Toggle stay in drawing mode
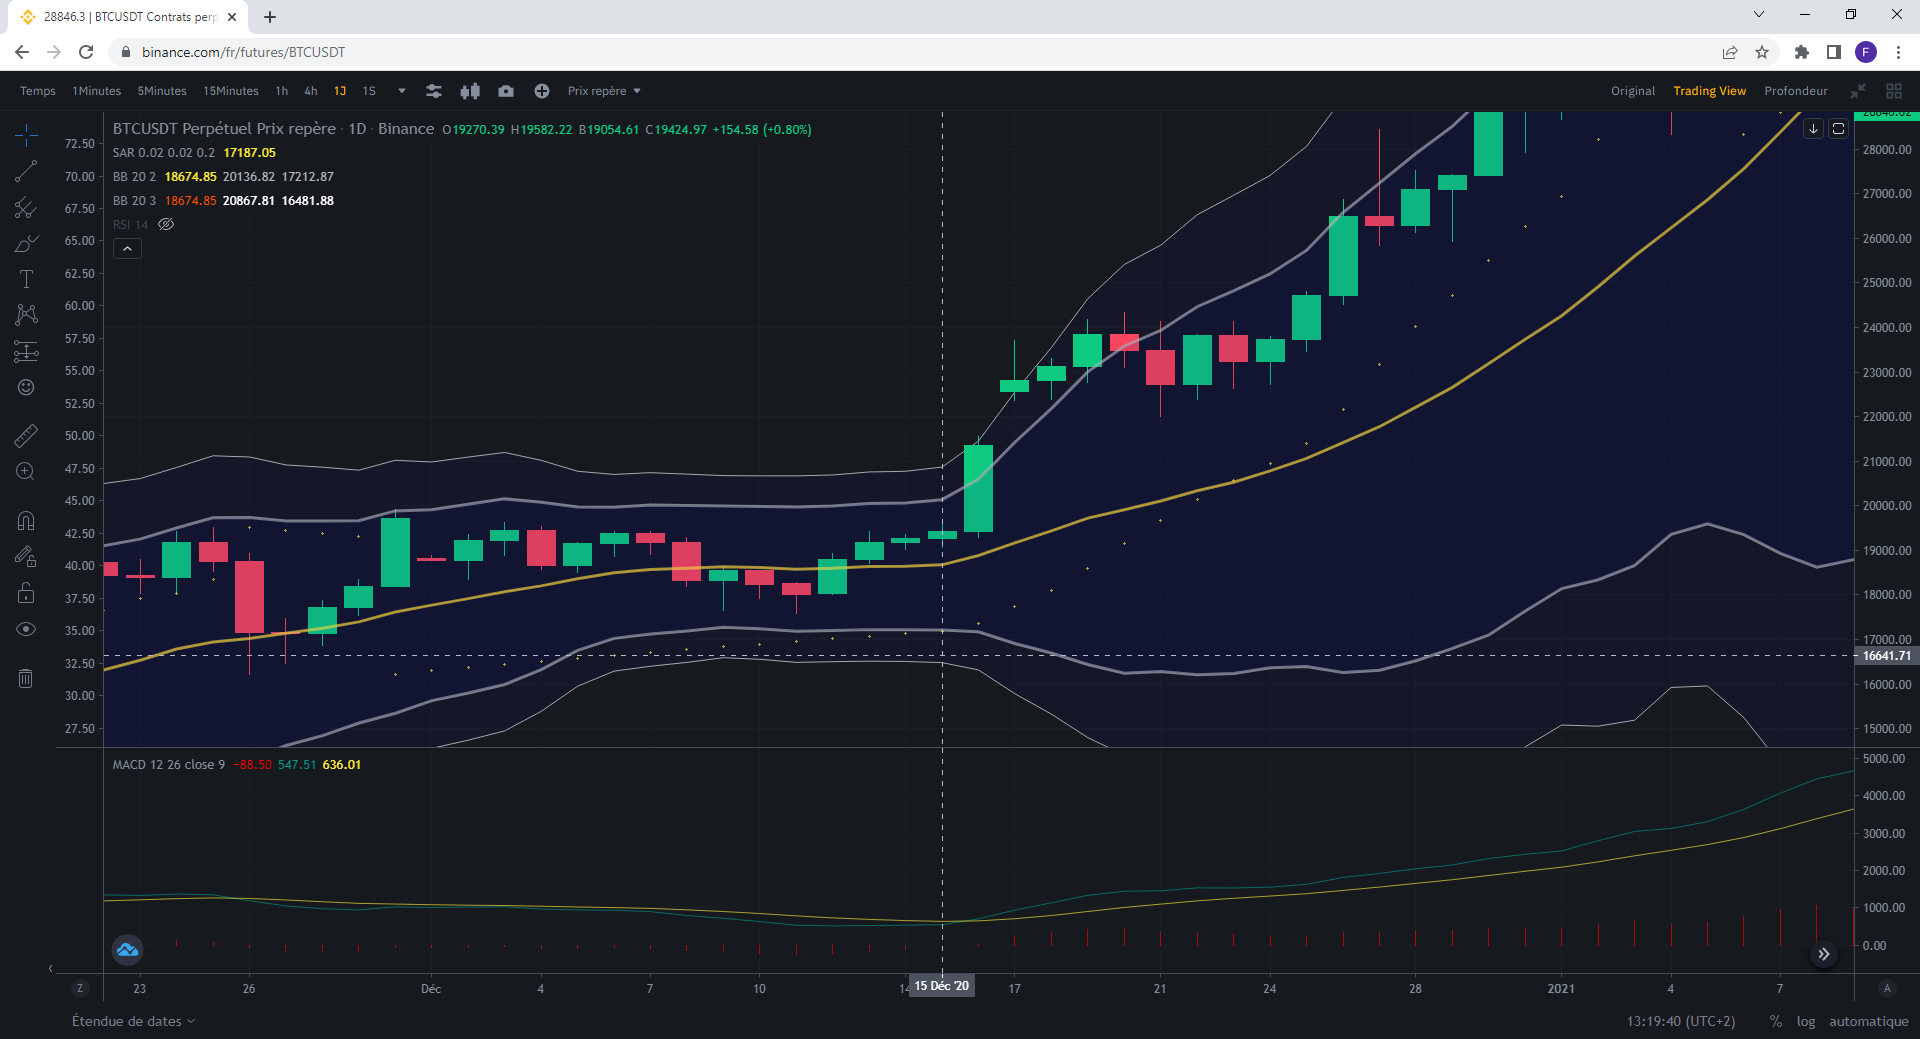Image resolution: width=1920 pixels, height=1039 pixels. [26, 557]
